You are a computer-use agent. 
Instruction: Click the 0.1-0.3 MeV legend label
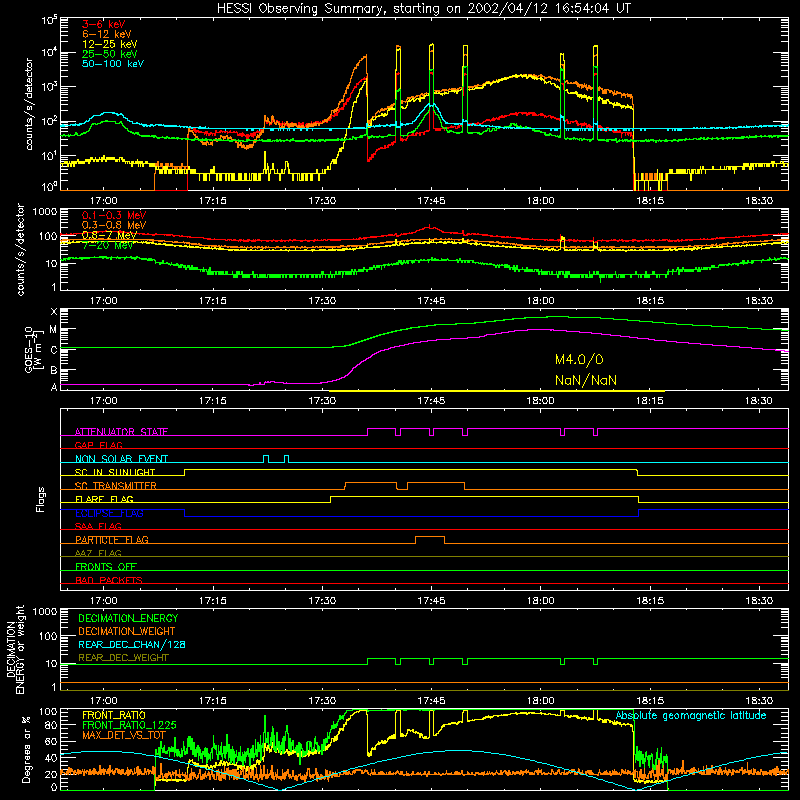coord(114,215)
